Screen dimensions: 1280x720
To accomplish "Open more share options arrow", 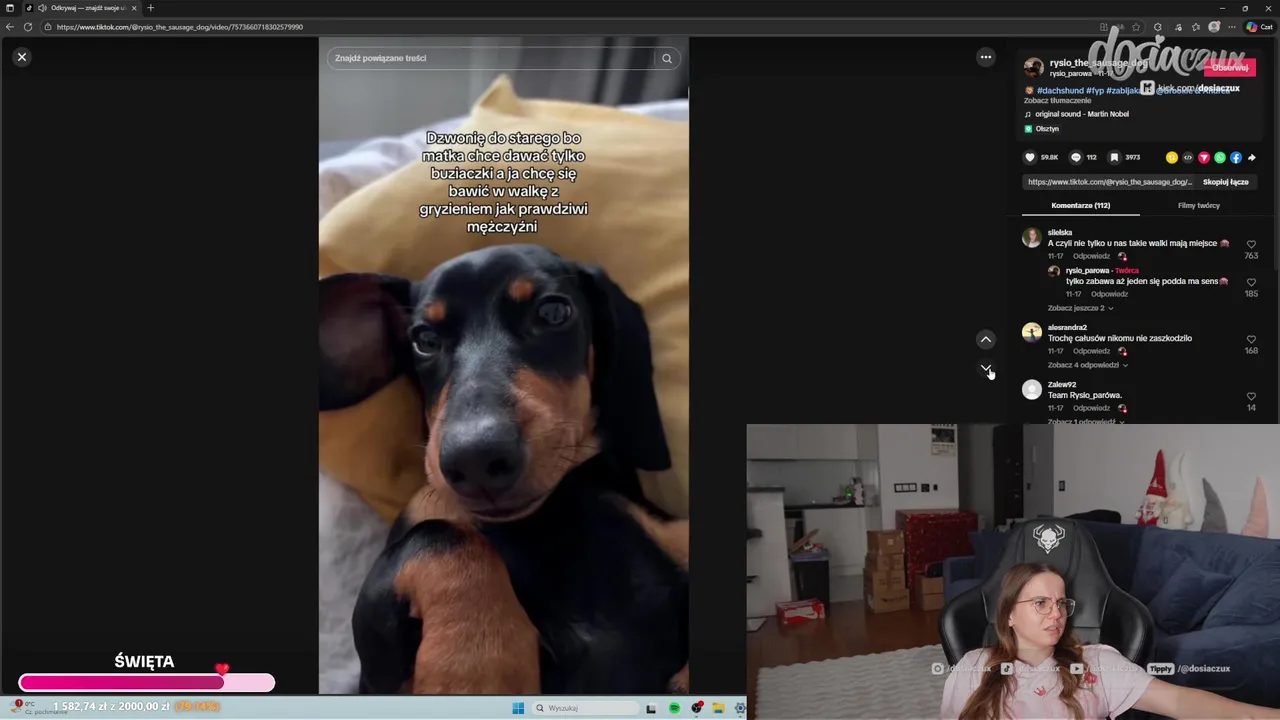I will pos(1252,157).
